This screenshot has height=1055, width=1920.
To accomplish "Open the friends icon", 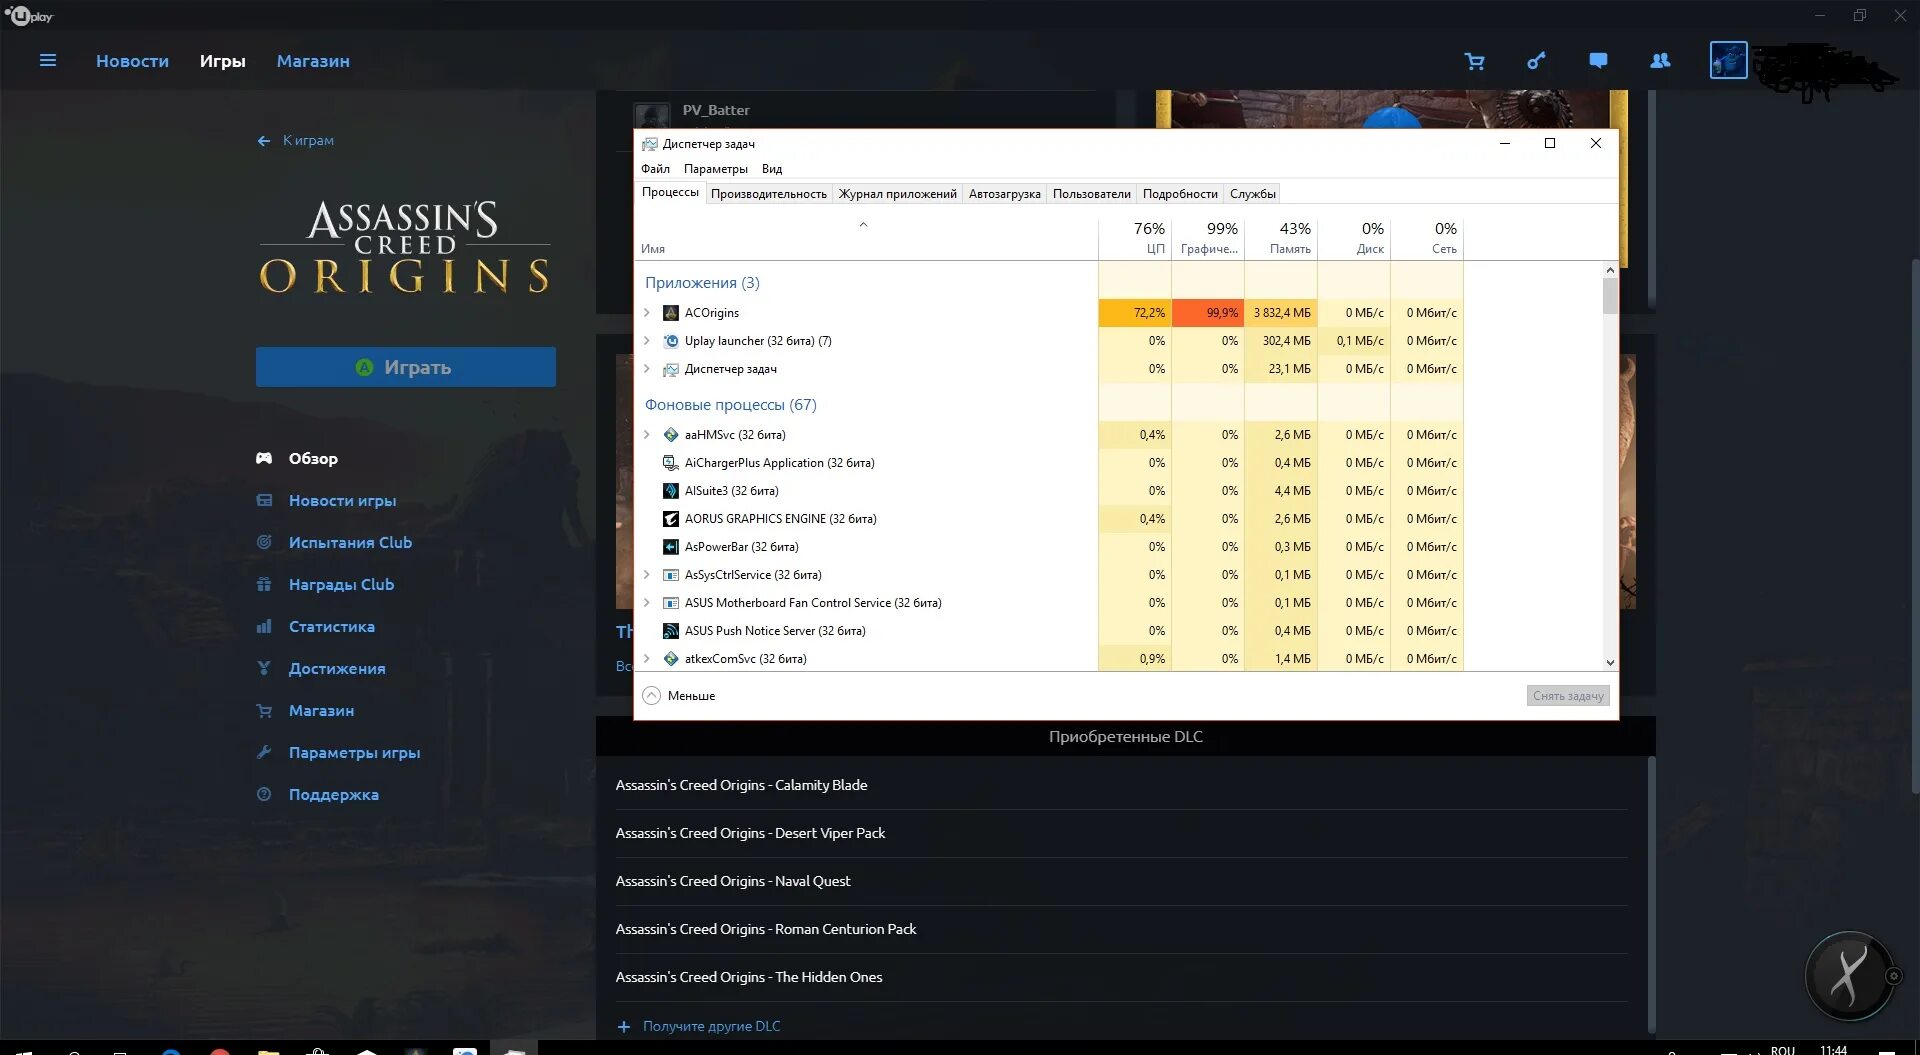I will click(1660, 61).
